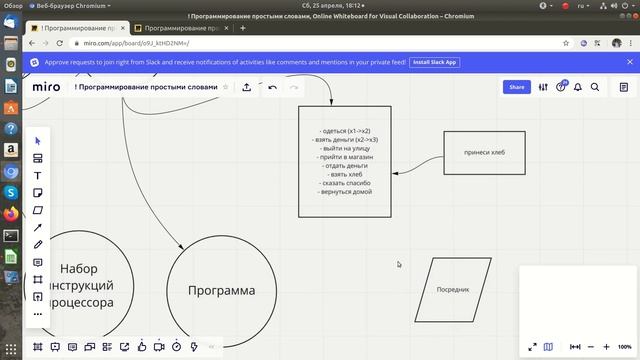Open notifications bell
Viewport: 640px width, 360px height.
click(578, 87)
